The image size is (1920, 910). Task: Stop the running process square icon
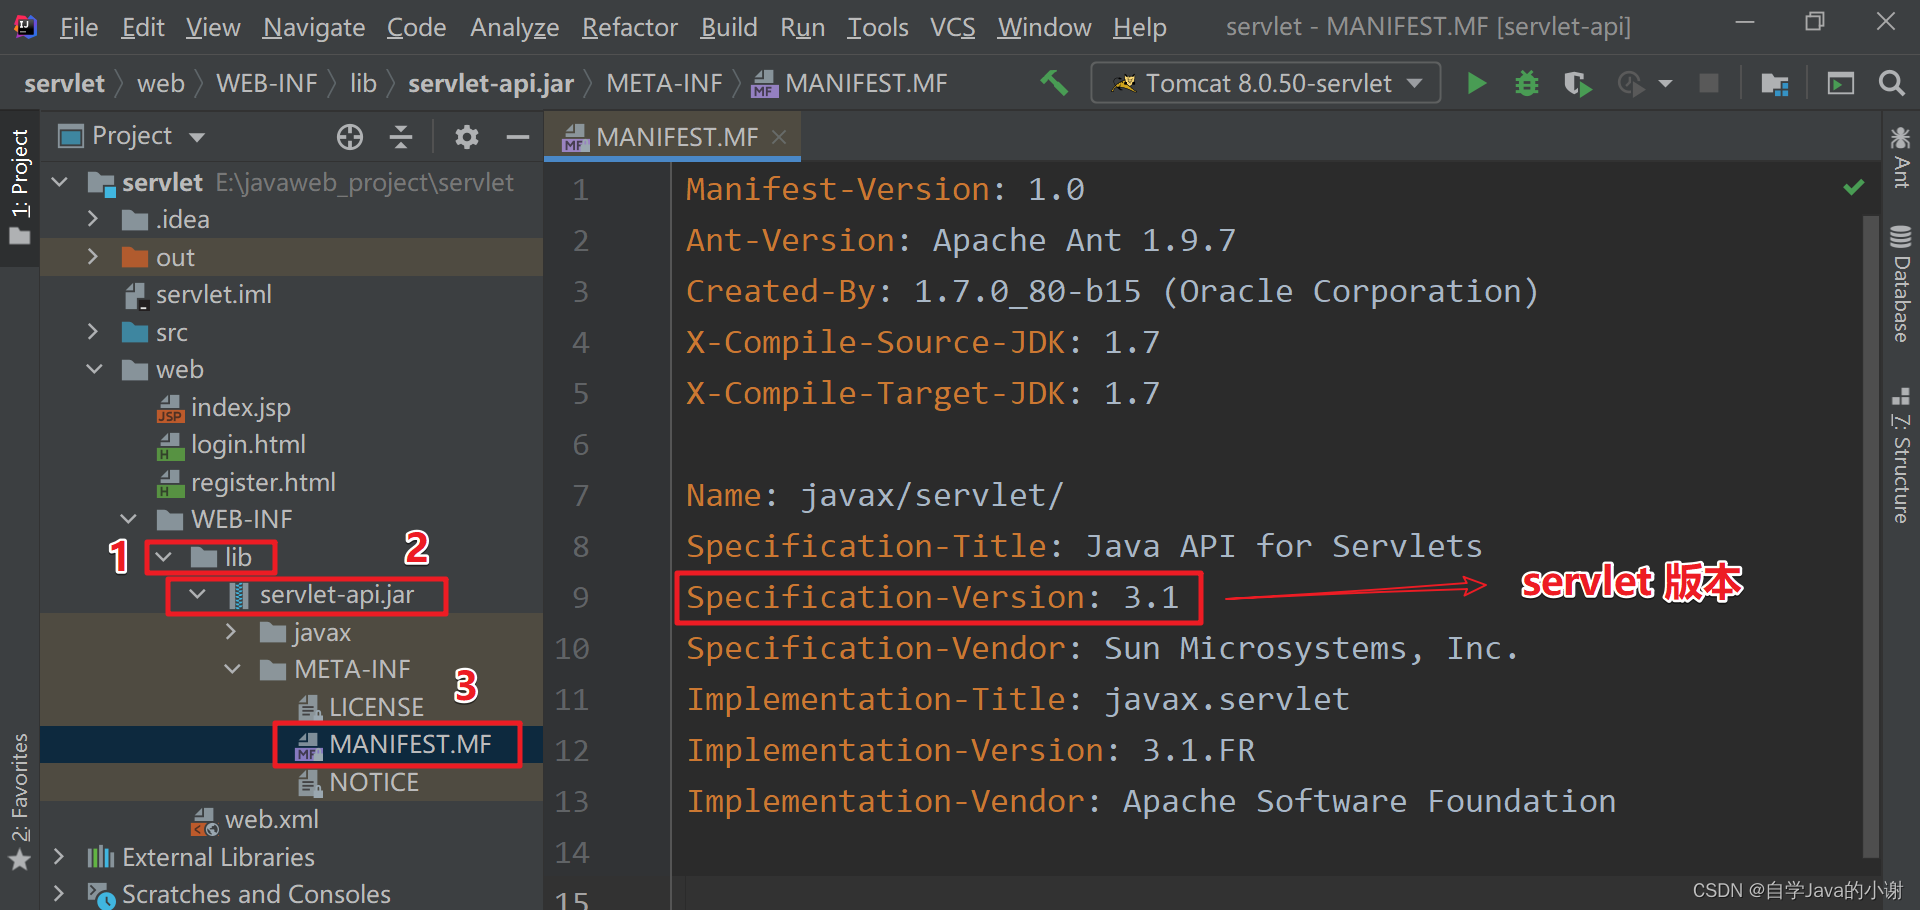[x=1709, y=83]
